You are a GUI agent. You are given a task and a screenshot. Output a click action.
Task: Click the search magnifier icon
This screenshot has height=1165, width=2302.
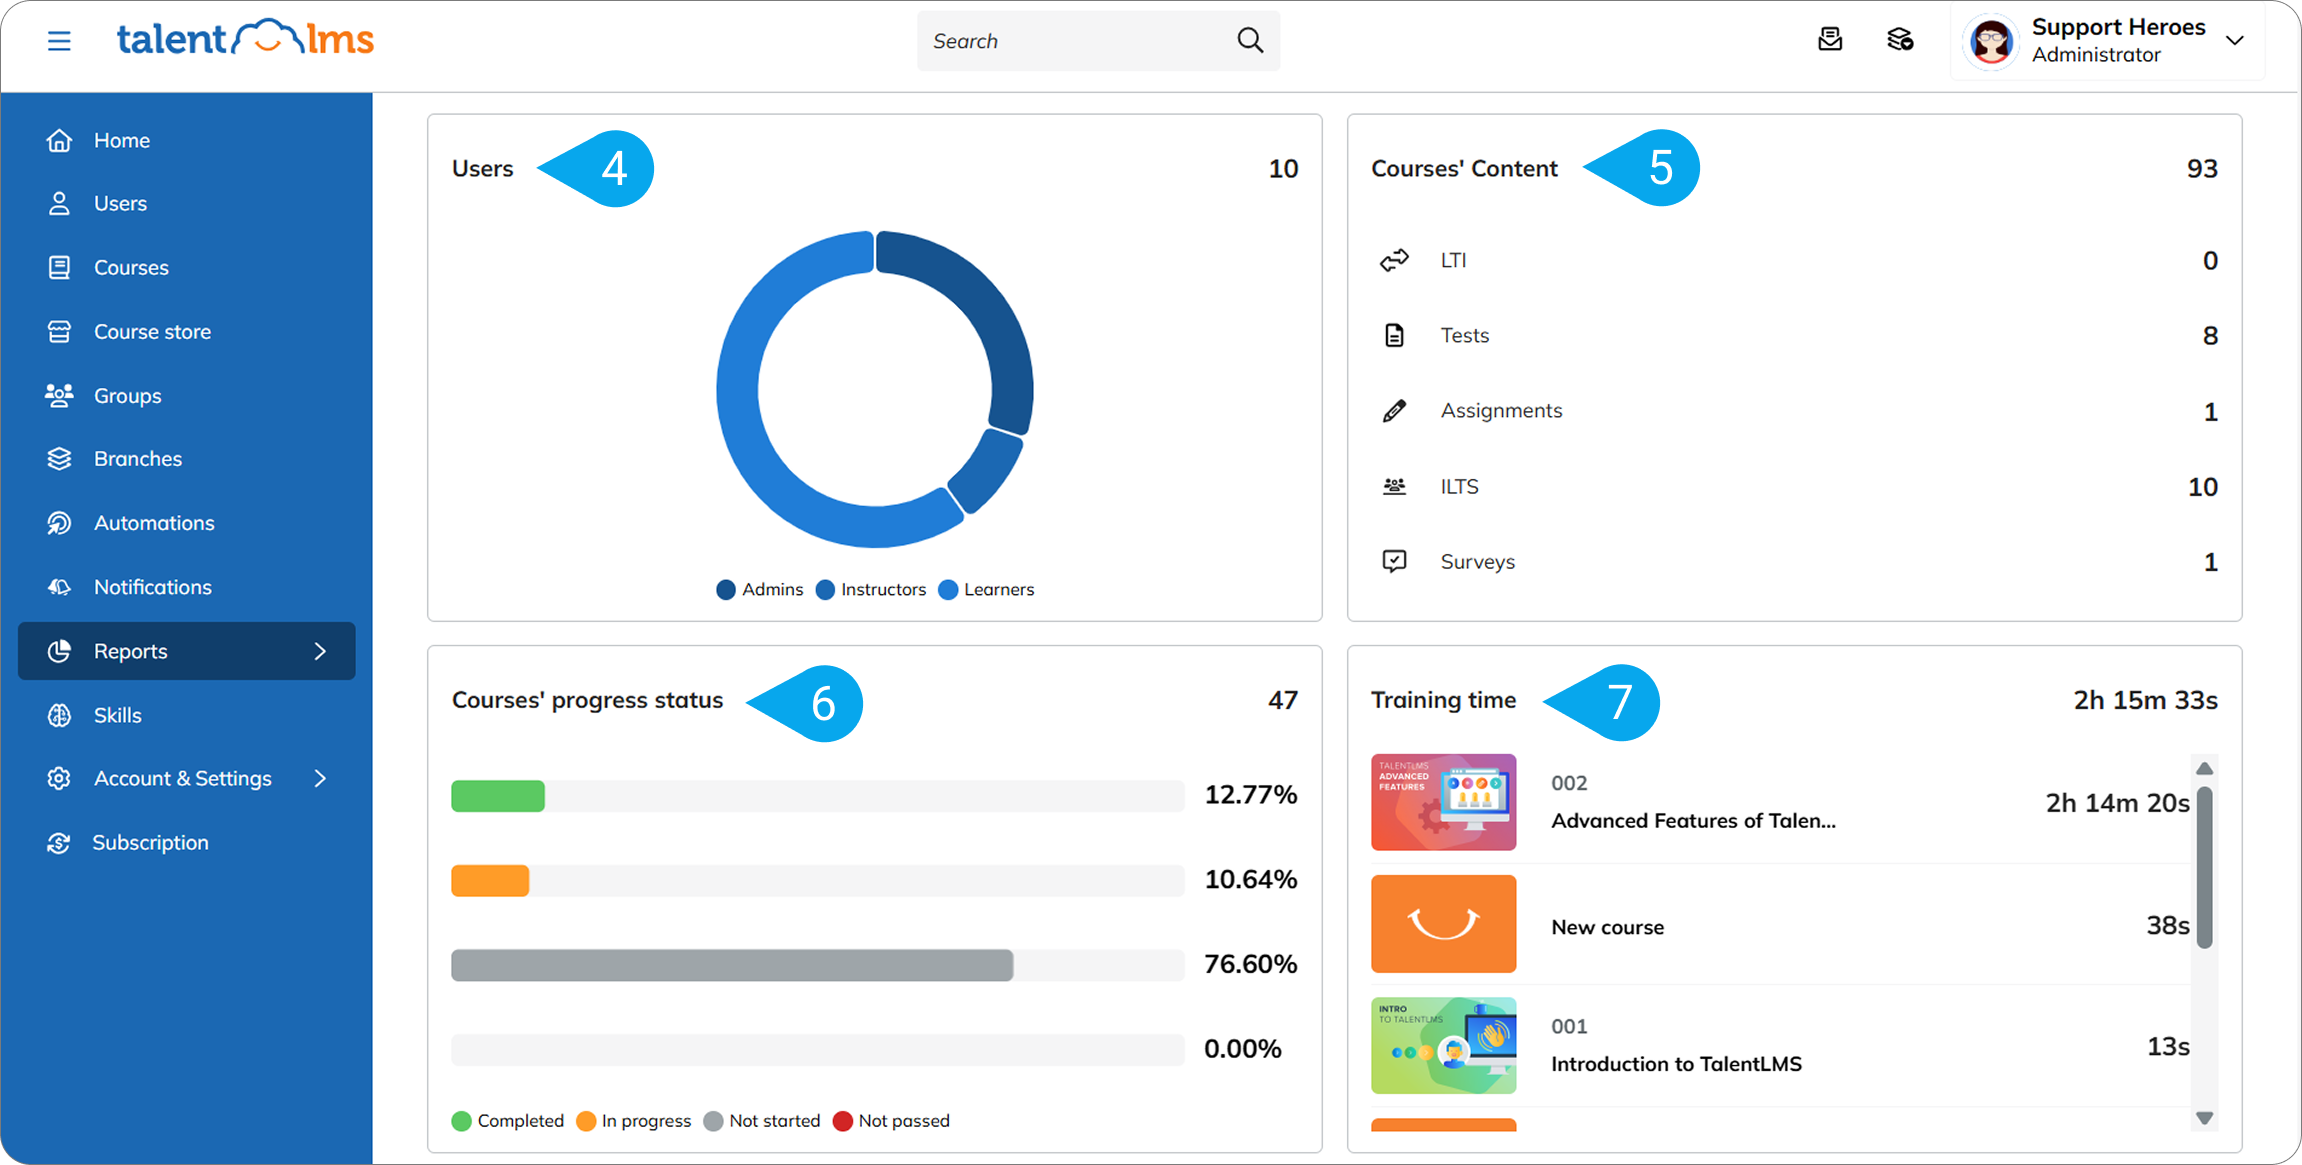(x=1250, y=40)
